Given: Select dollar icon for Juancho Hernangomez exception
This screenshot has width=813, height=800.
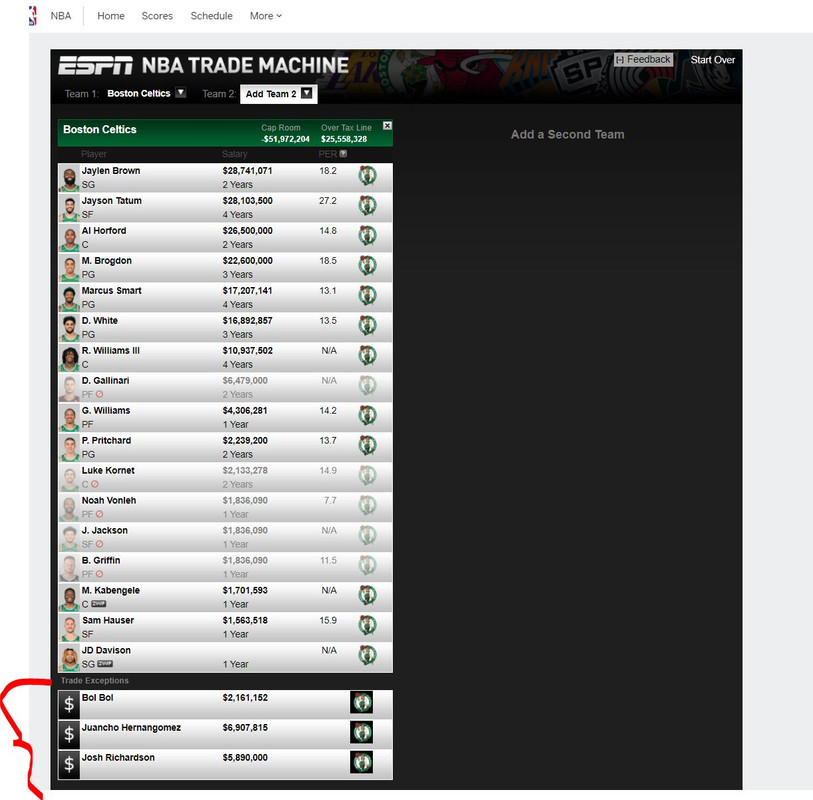Looking at the screenshot, I should (x=69, y=734).
